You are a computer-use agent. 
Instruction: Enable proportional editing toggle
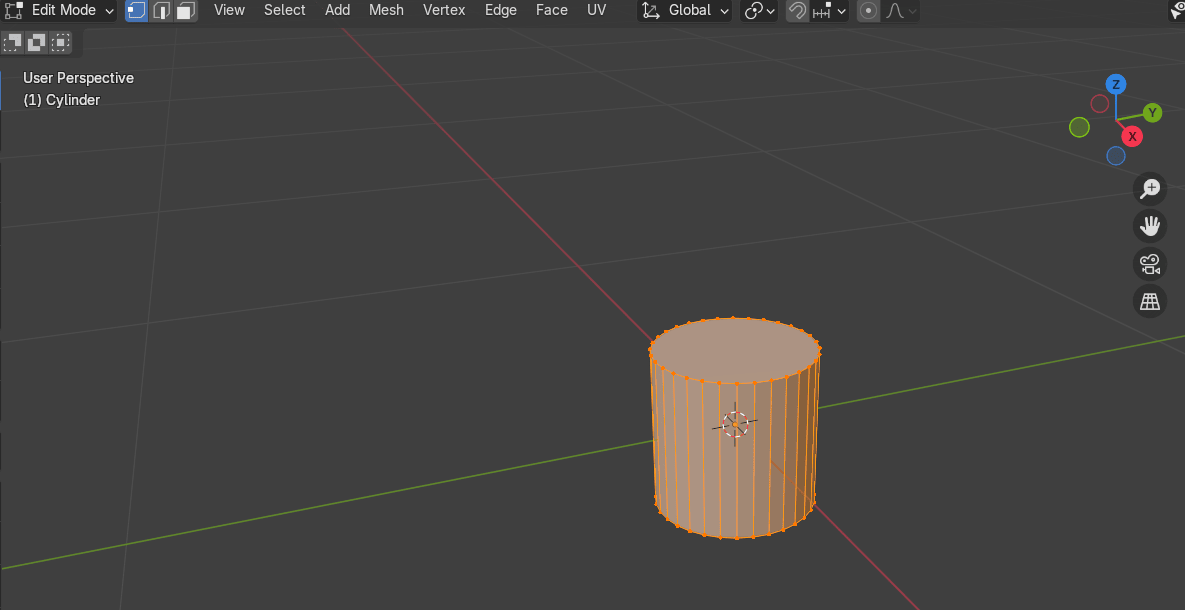[868, 11]
